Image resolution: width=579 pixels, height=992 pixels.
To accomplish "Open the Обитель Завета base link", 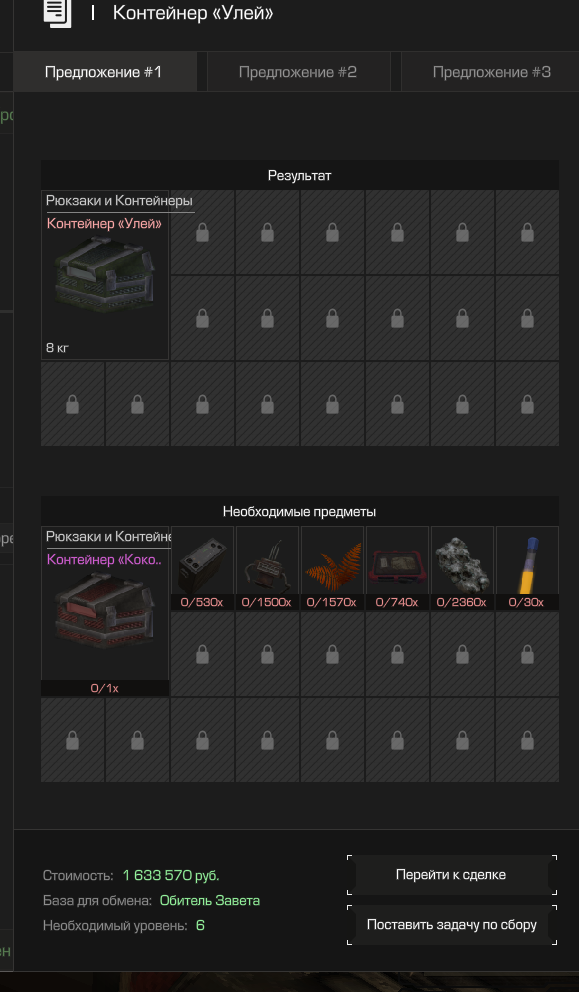I will 209,900.
